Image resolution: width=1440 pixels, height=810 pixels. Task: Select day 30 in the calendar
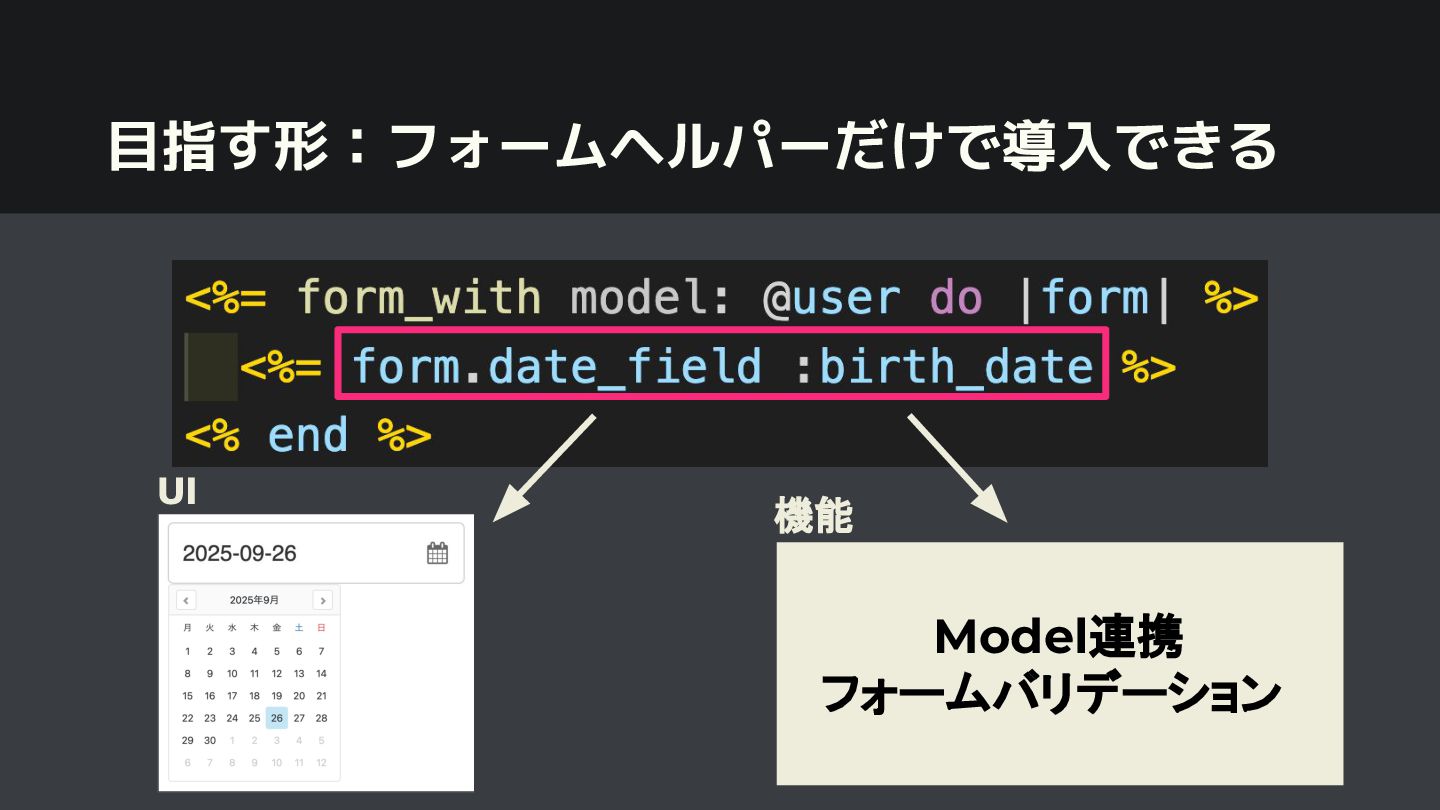[x=210, y=740]
